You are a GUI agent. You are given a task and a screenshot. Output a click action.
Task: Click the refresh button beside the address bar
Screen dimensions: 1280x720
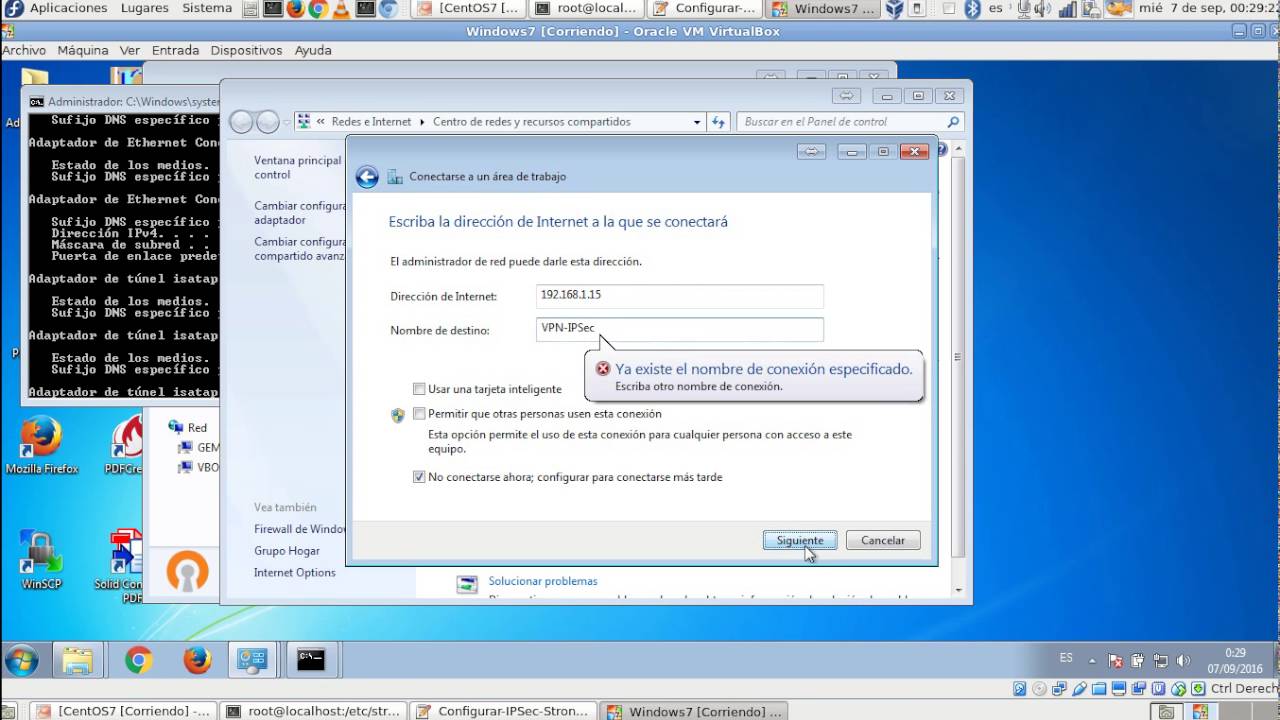[718, 122]
